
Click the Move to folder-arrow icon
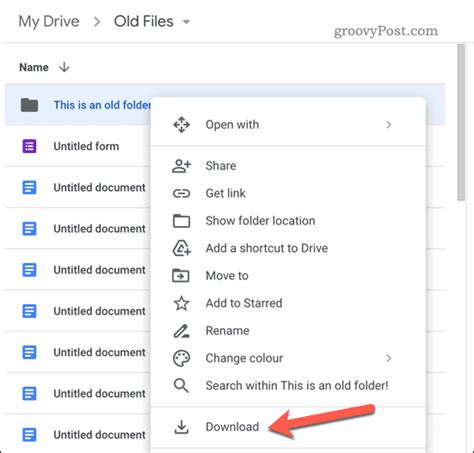click(181, 276)
